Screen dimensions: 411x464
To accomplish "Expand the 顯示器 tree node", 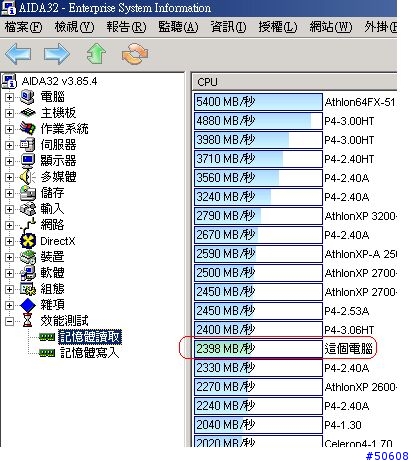I will click(x=9, y=161).
